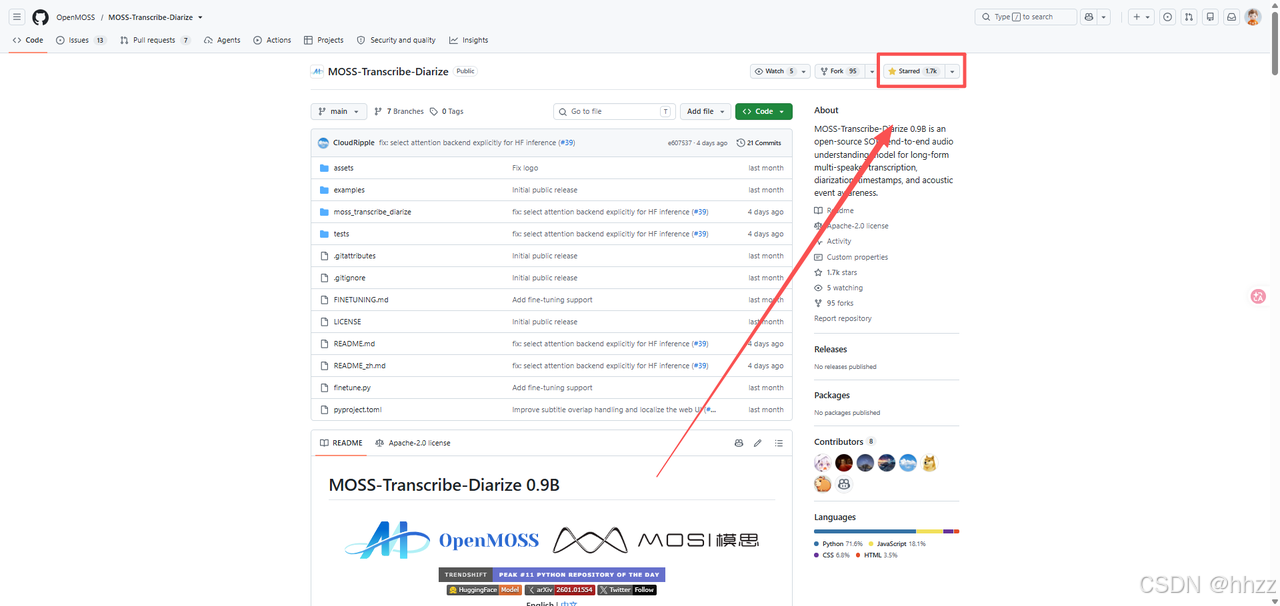Select the README tab

pyautogui.click(x=341, y=443)
